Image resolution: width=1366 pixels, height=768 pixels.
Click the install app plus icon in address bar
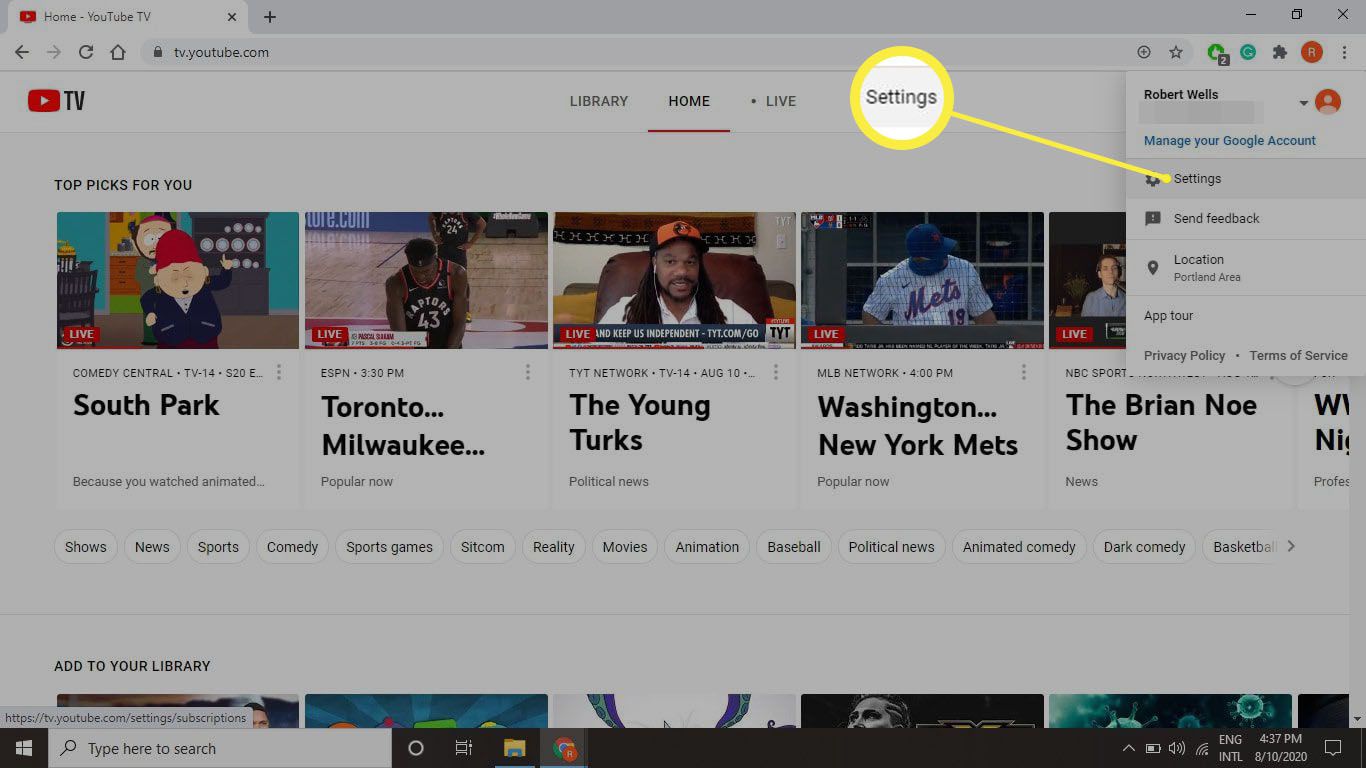1144,52
